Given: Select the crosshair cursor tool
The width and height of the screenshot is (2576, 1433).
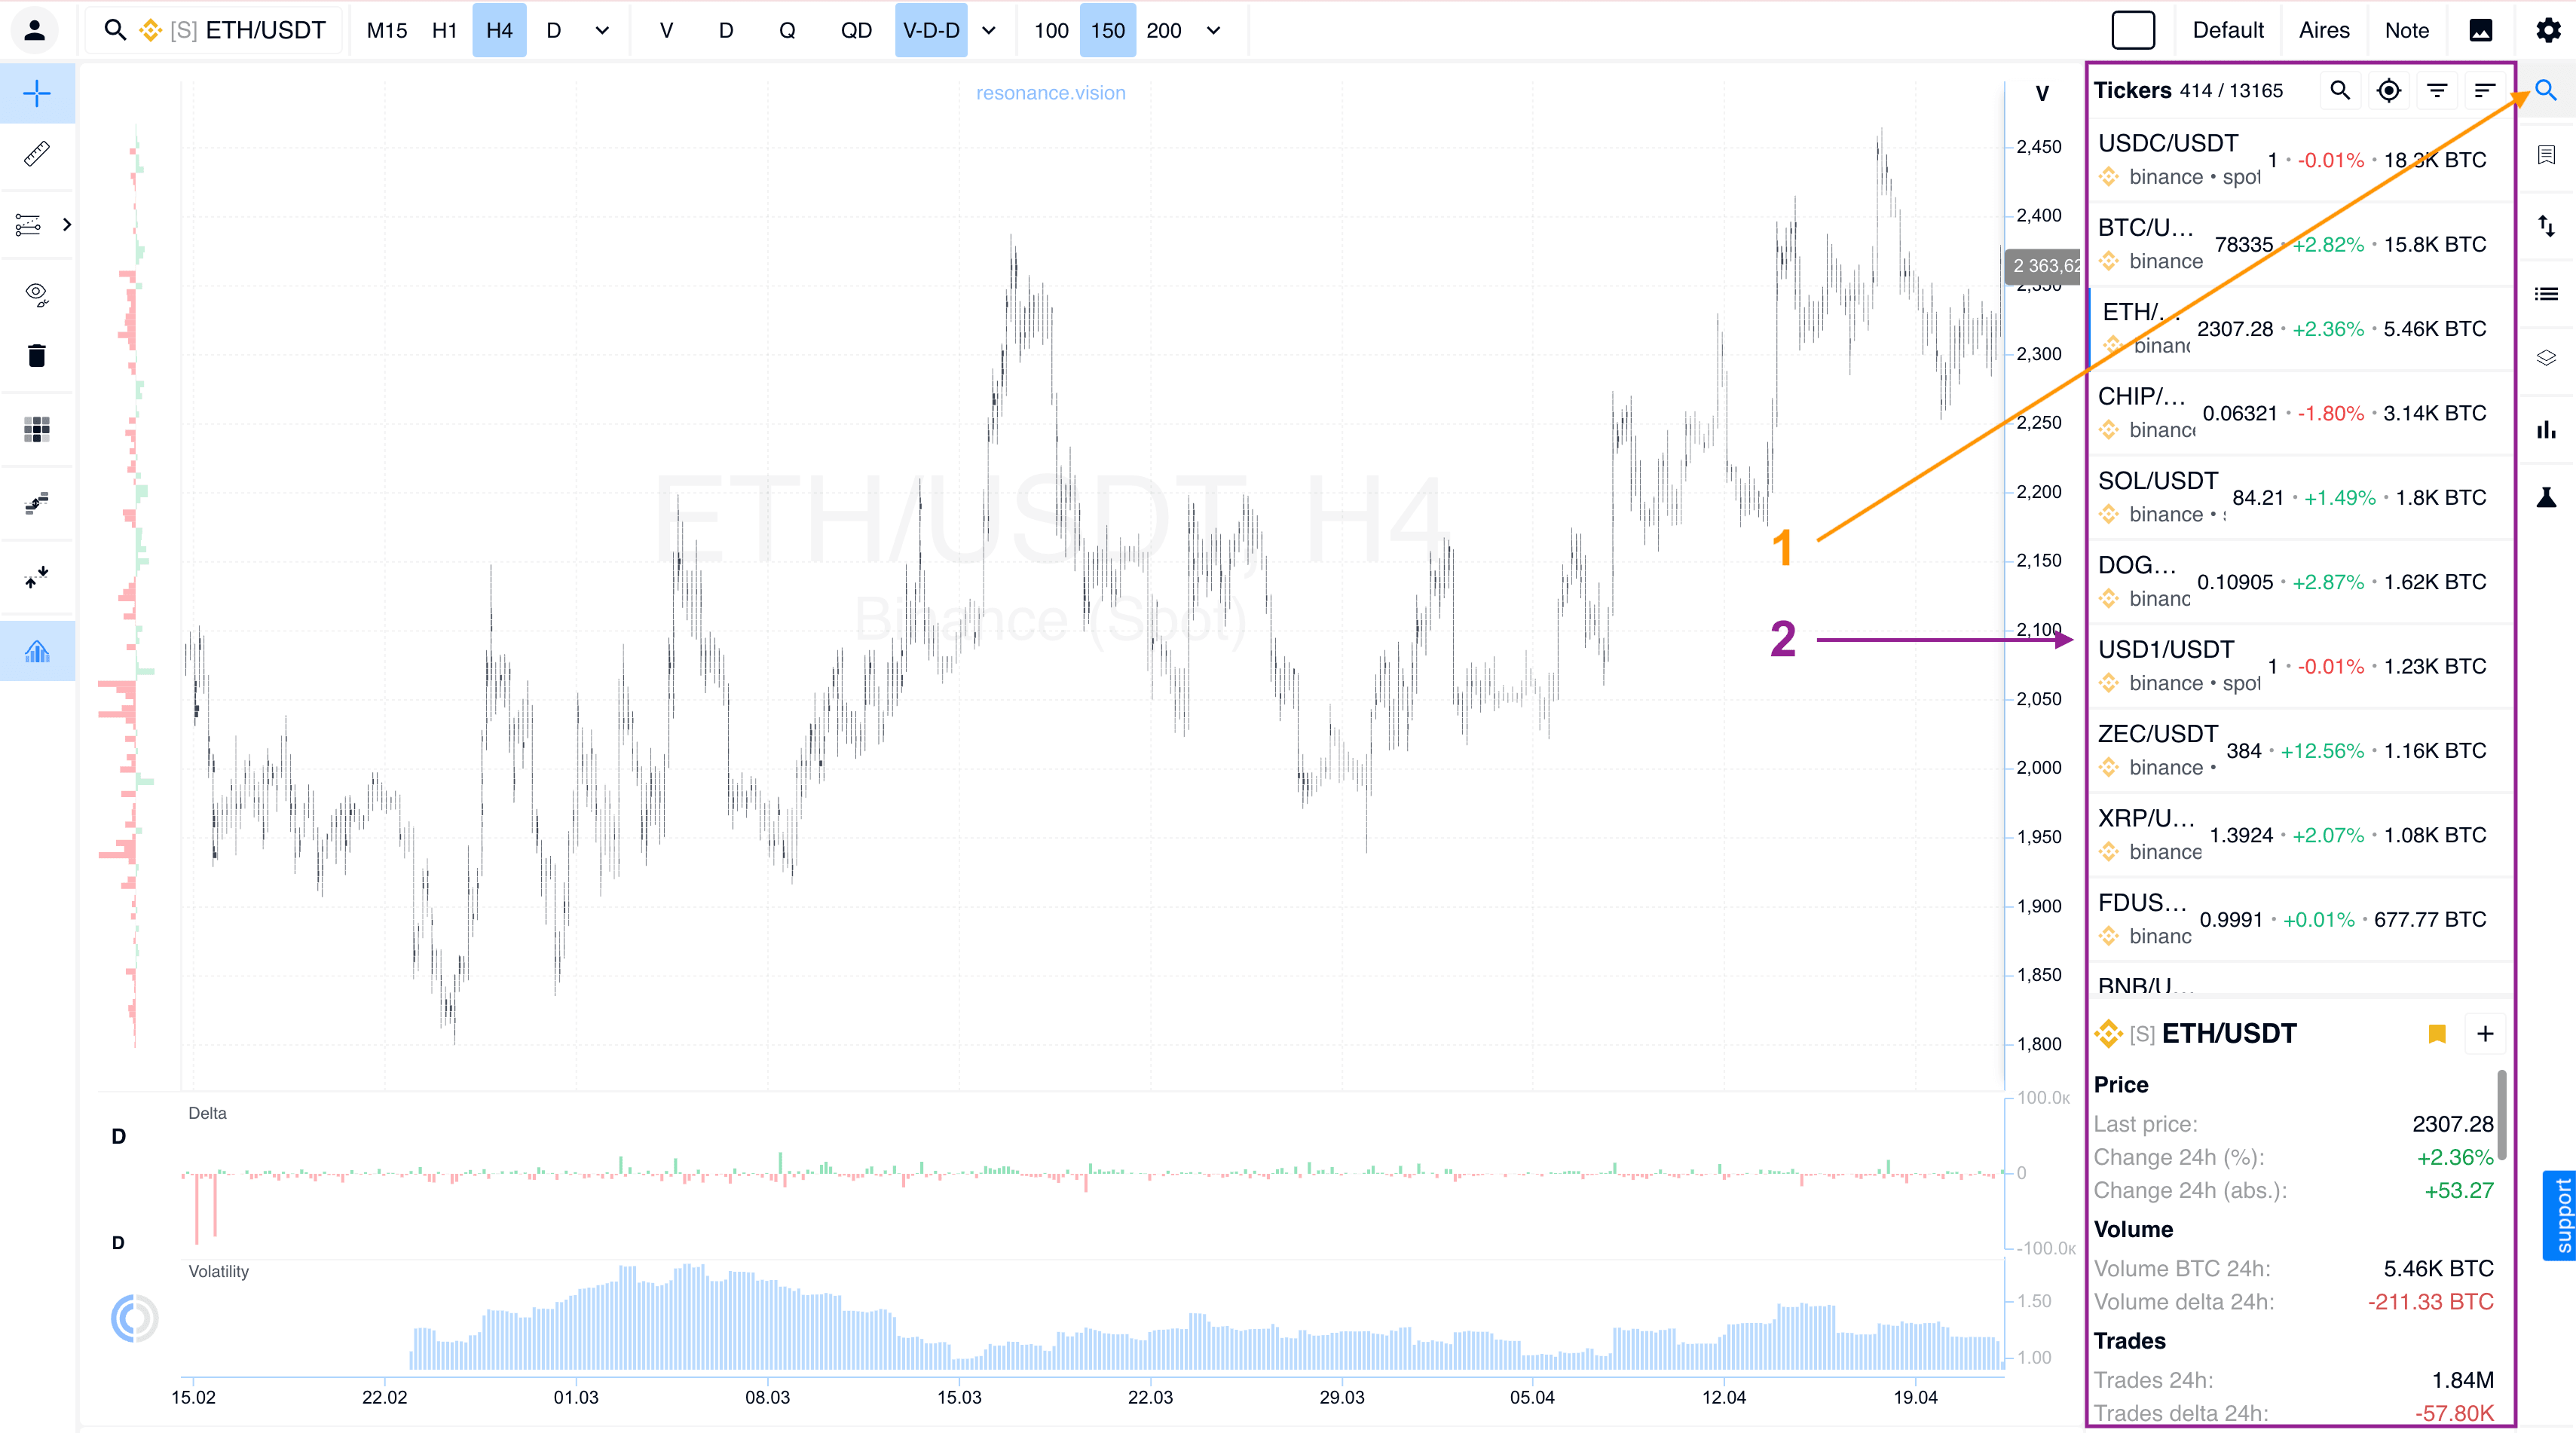Looking at the screenshot, I should [x=37, y=94].
